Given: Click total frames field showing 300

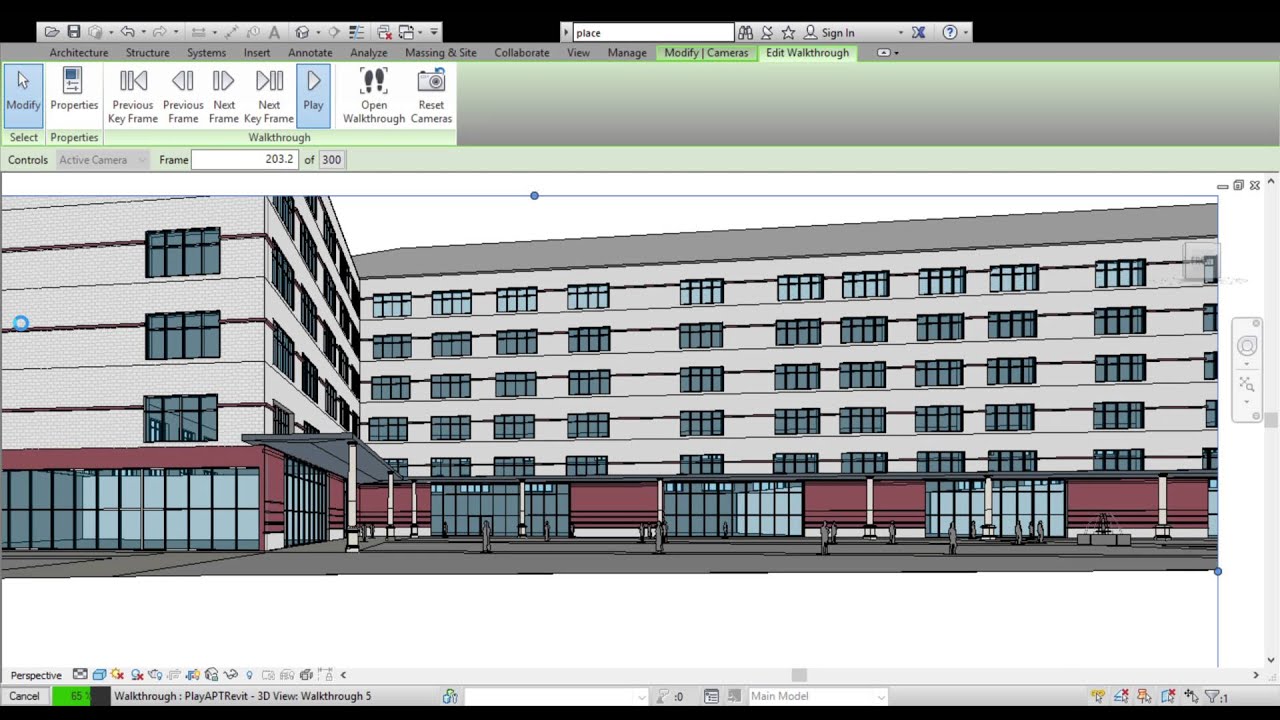Looking at the screenshot, I should [x=331, y=160].
